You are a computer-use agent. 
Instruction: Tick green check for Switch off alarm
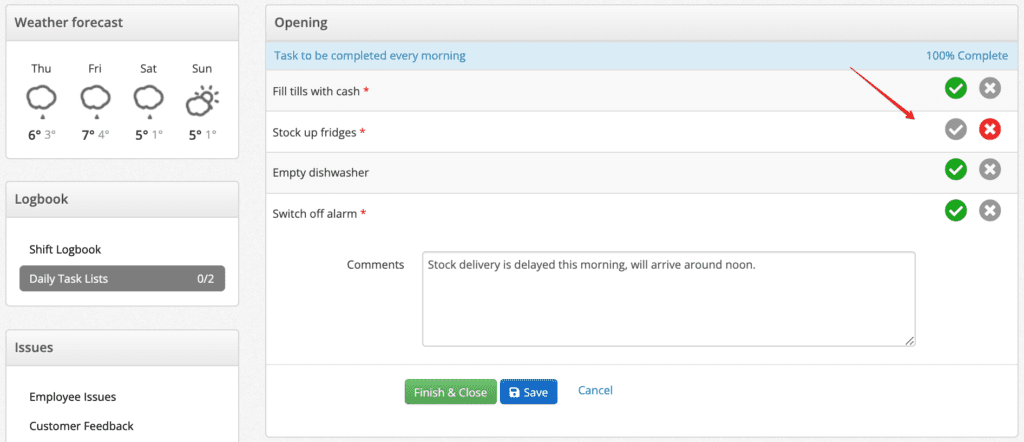tap(955, 210)
